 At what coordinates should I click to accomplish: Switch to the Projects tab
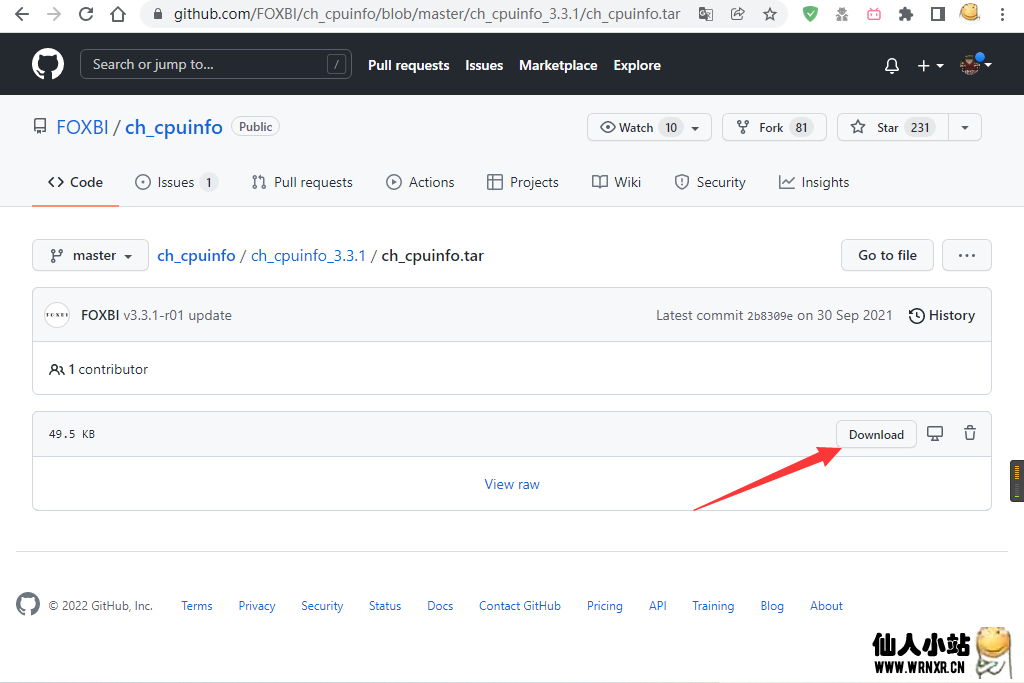click(x=522, y=182)
